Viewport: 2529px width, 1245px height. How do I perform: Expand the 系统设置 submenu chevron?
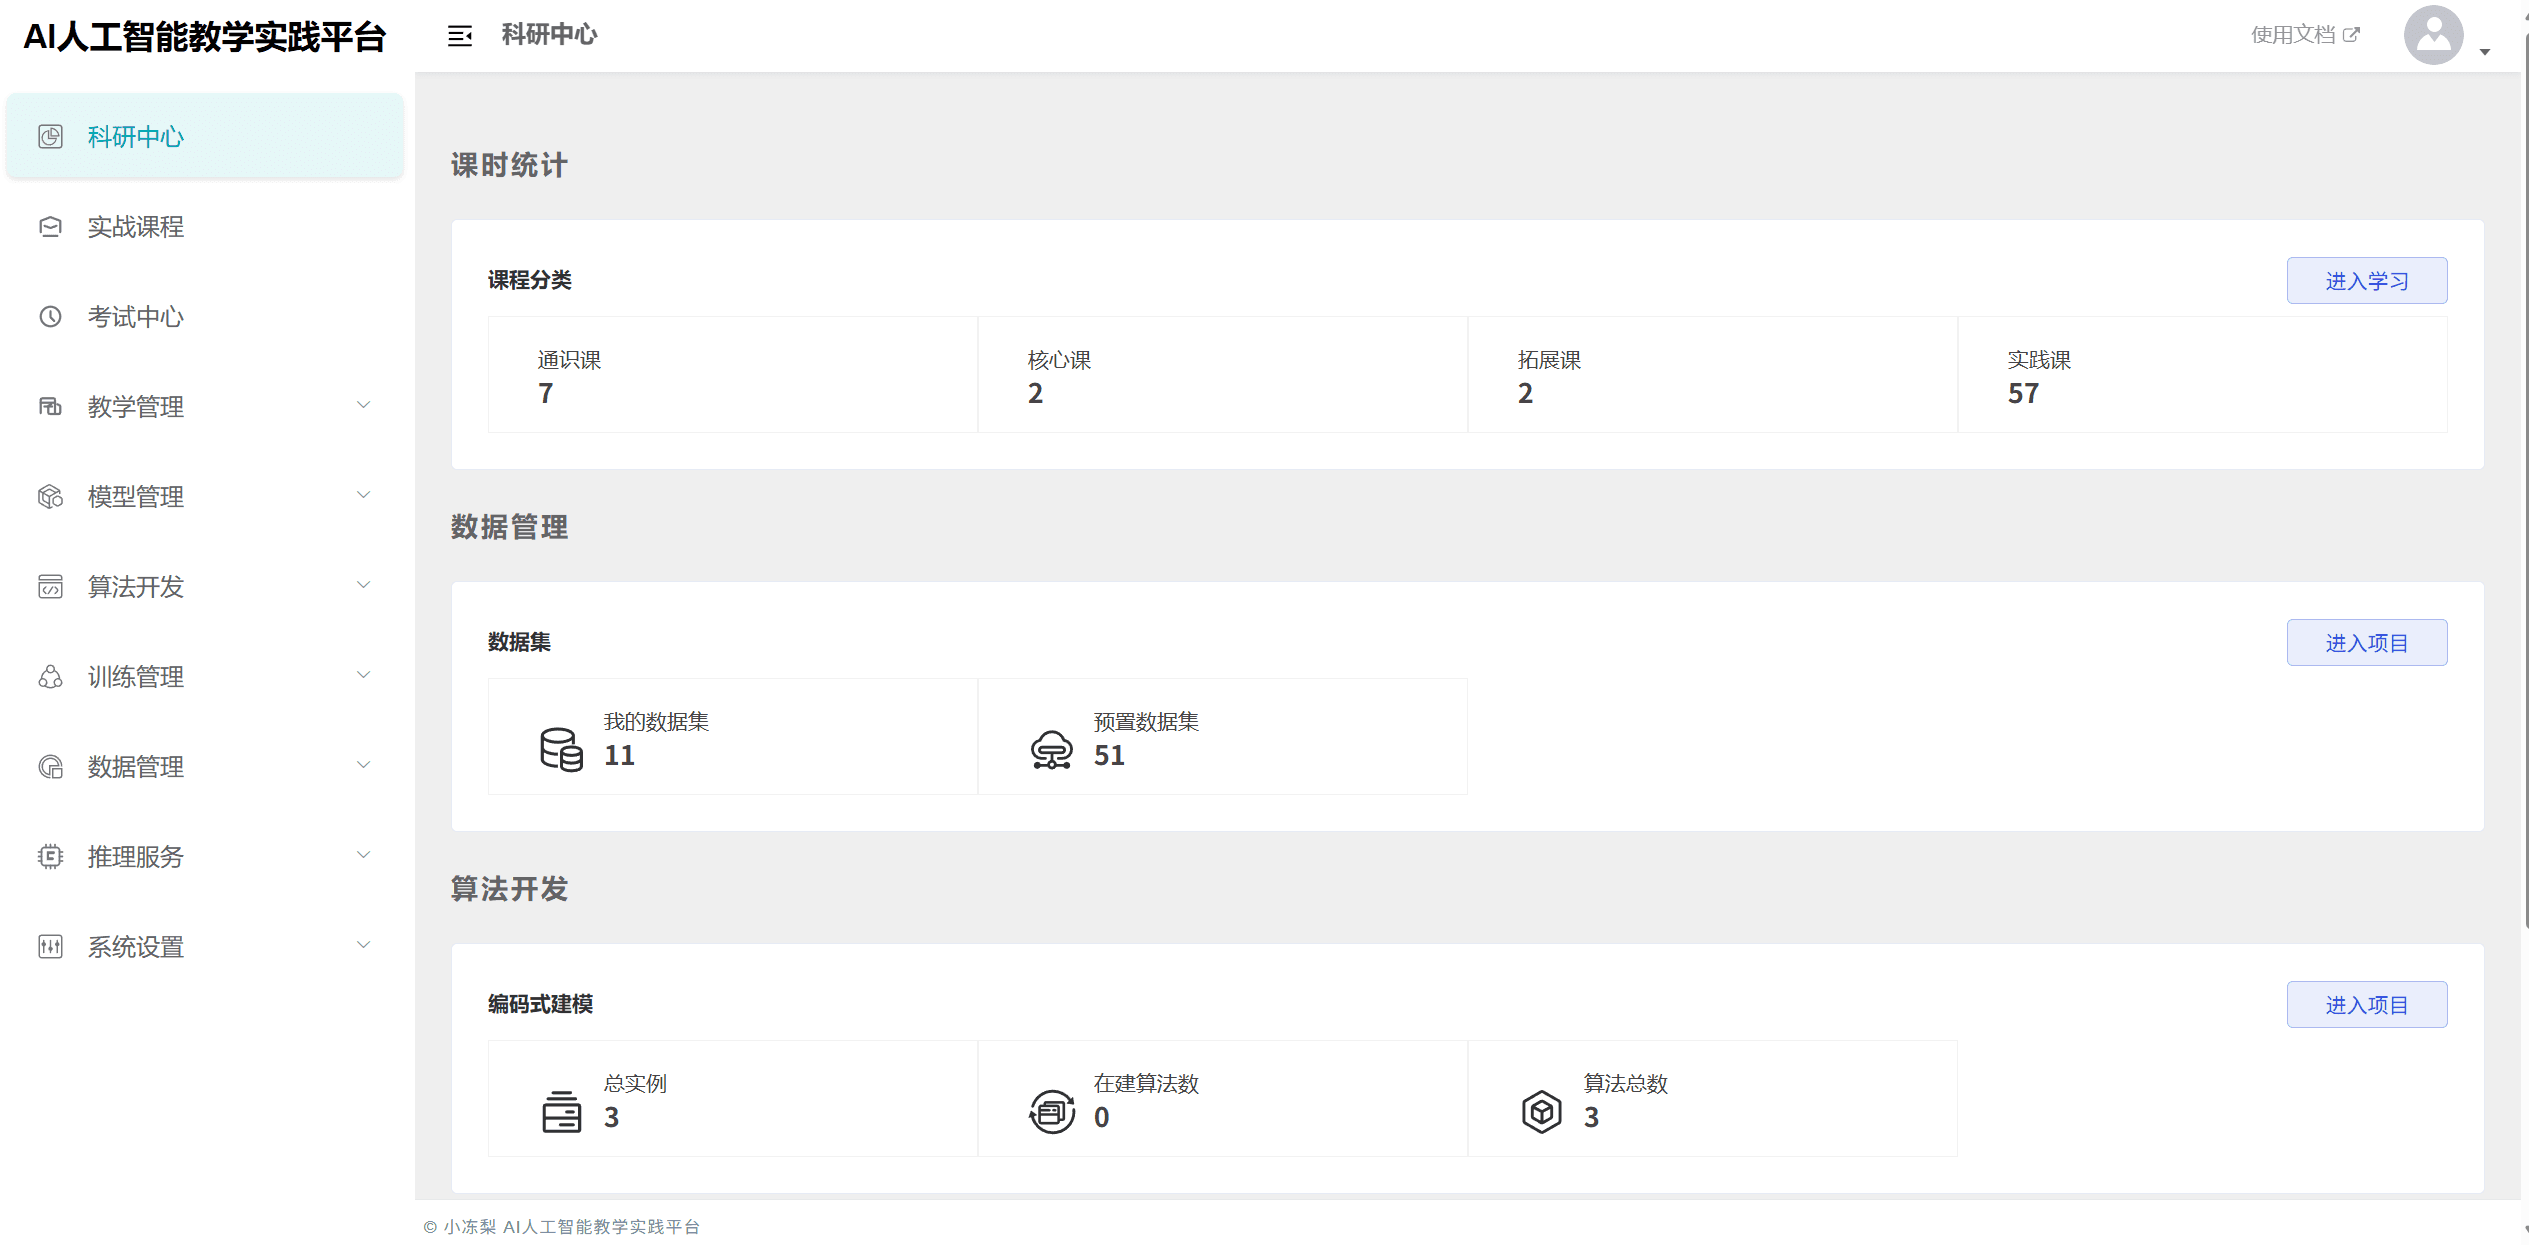click(364, 945)
